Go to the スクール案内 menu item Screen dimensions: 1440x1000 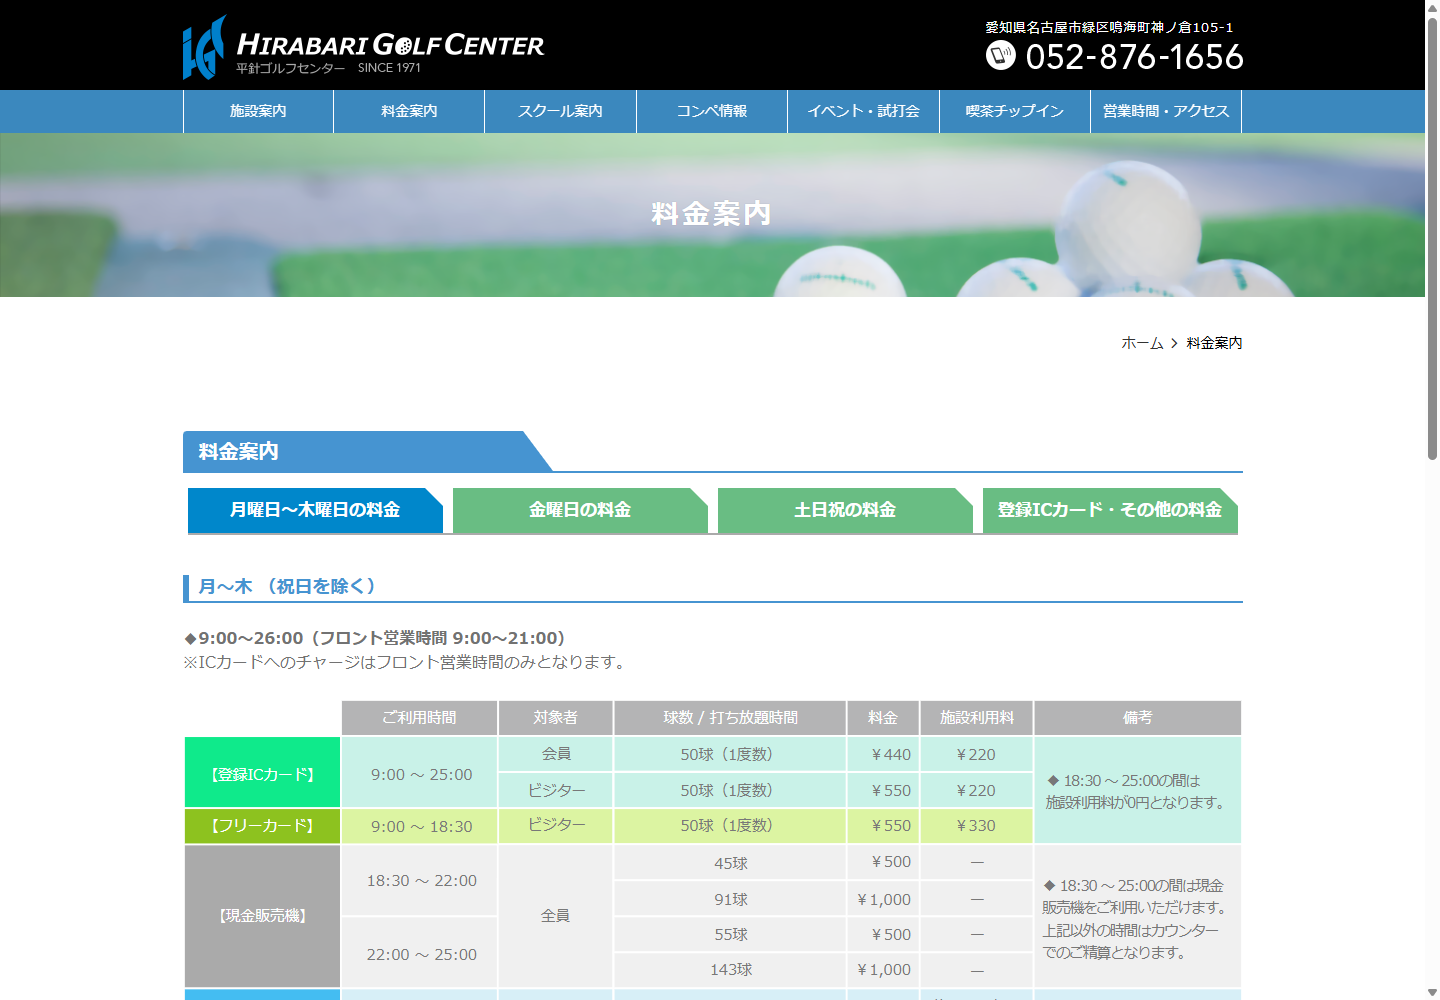[560, 111]
